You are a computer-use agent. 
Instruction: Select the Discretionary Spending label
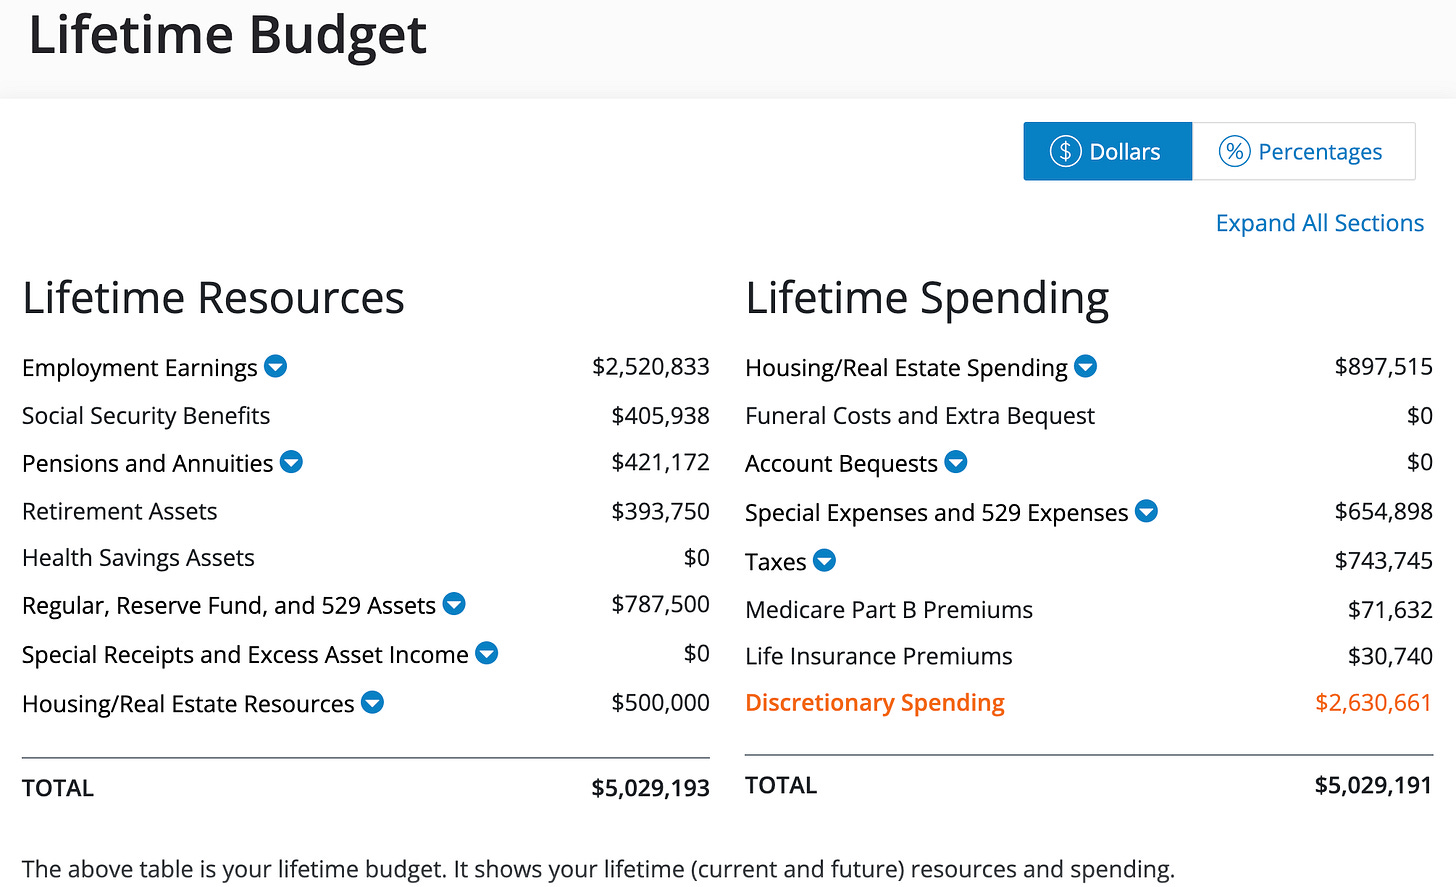875,703
